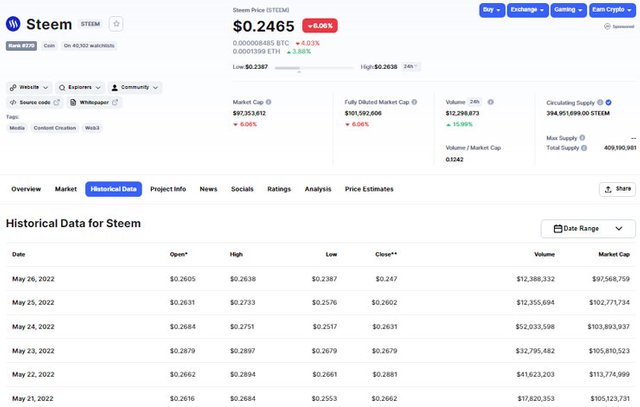The image size is (640, 407).
Task: Switch to the Overview tab
Action: click(26, 189)
